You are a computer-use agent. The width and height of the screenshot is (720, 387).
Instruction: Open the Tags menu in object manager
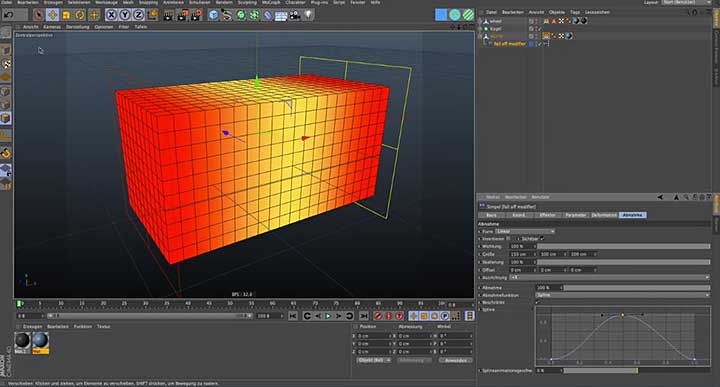[x=575, y=12]
